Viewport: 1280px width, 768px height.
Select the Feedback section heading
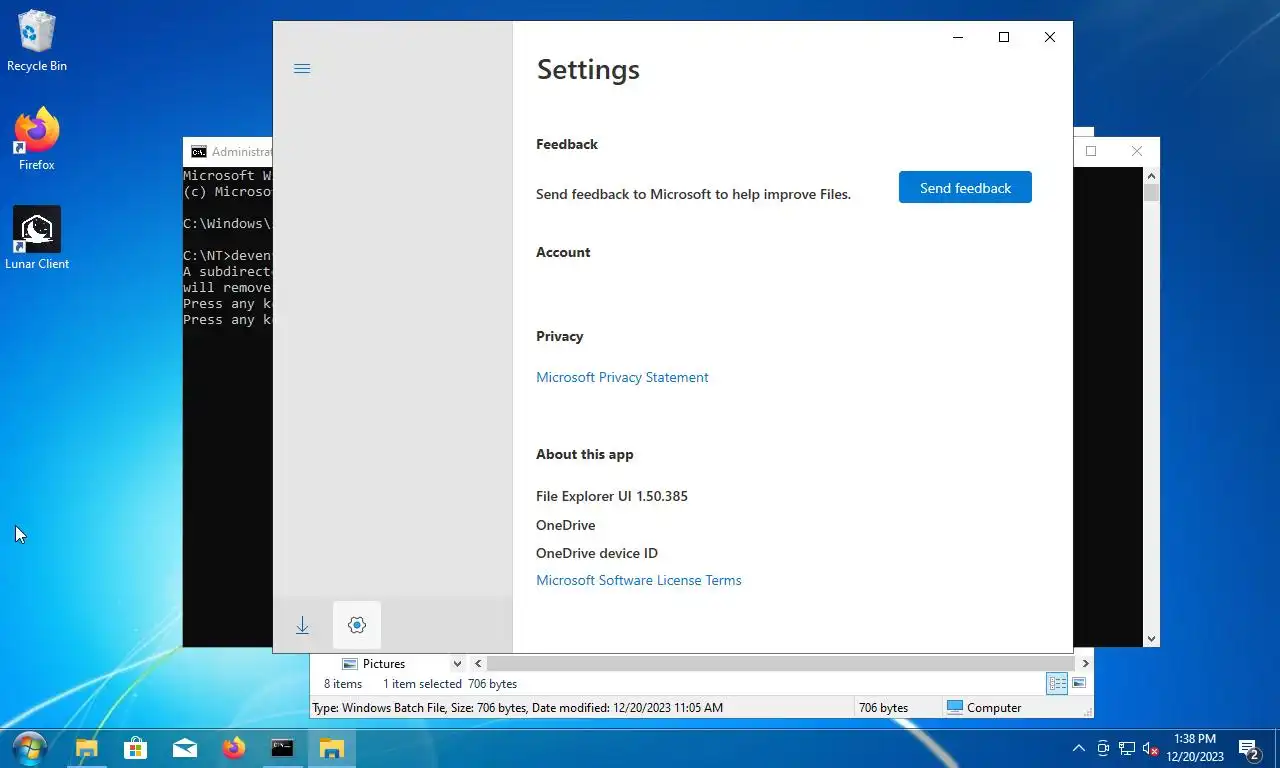[x=567, y=144]
